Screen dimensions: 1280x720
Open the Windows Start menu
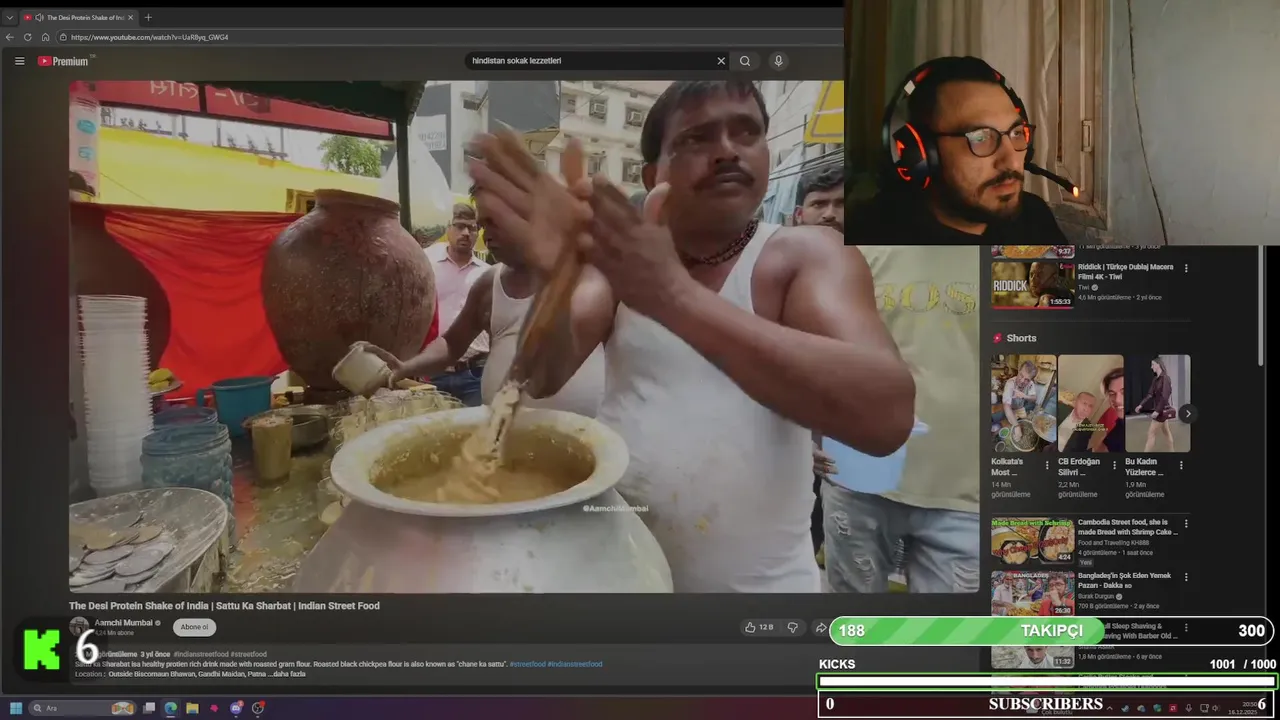[x=16, y=708]
